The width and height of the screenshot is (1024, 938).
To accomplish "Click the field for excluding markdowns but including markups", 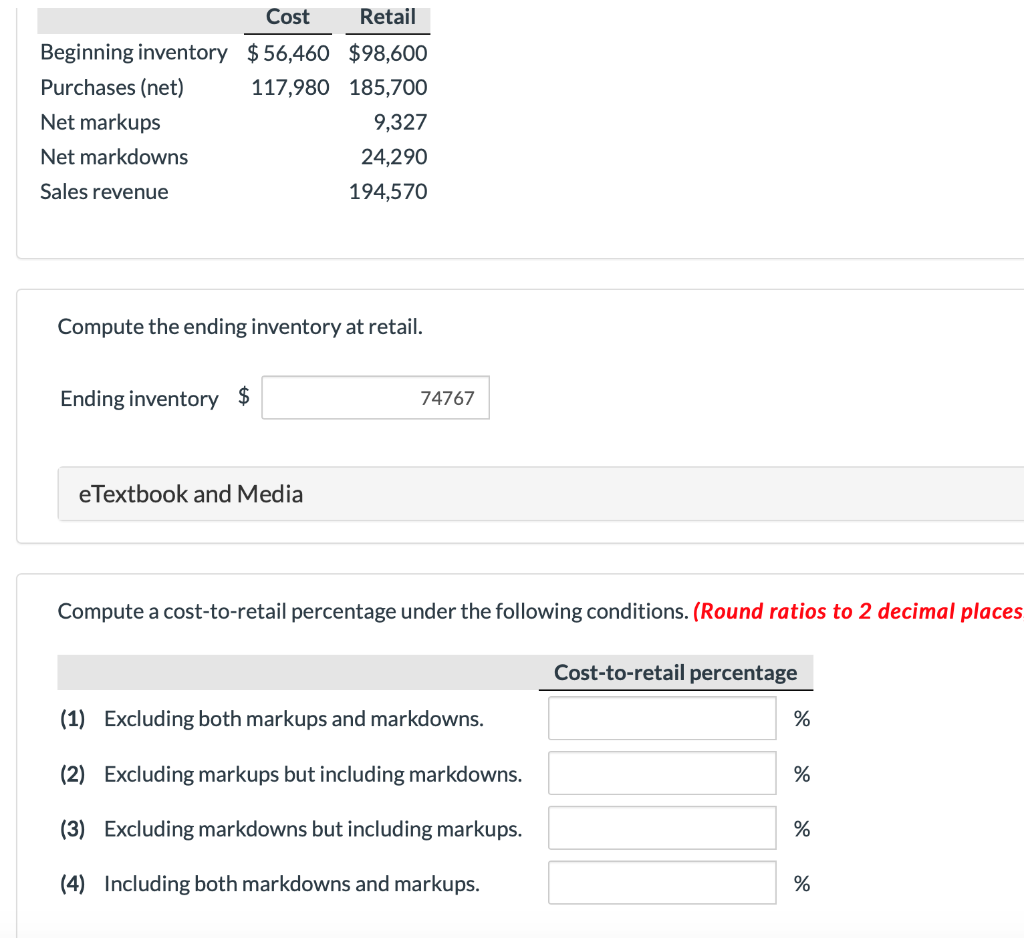I will click(x=661, y=828).
